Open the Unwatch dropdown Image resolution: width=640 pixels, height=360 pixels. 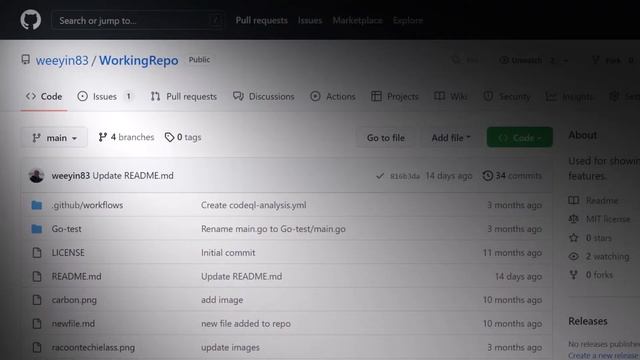[x=534, y=60]
